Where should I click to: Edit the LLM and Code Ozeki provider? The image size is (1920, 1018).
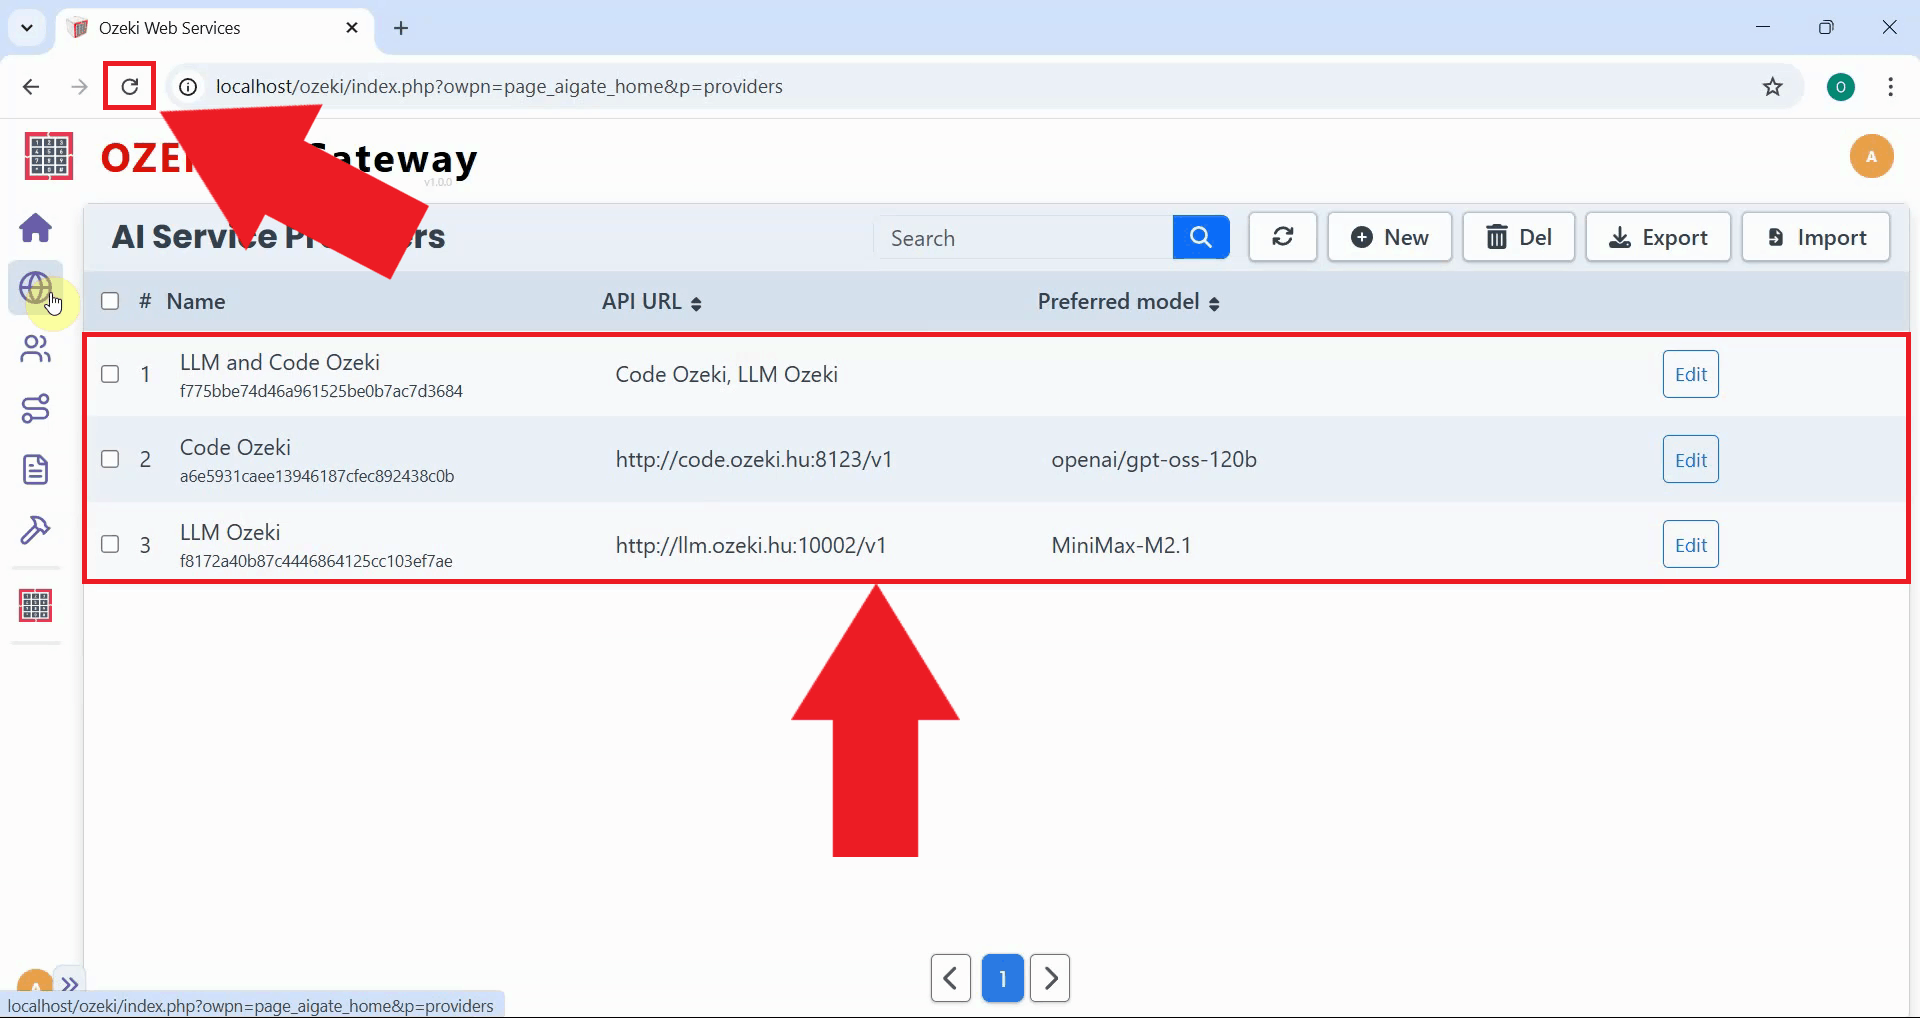pyautogui.click(x=1690, y=374)
